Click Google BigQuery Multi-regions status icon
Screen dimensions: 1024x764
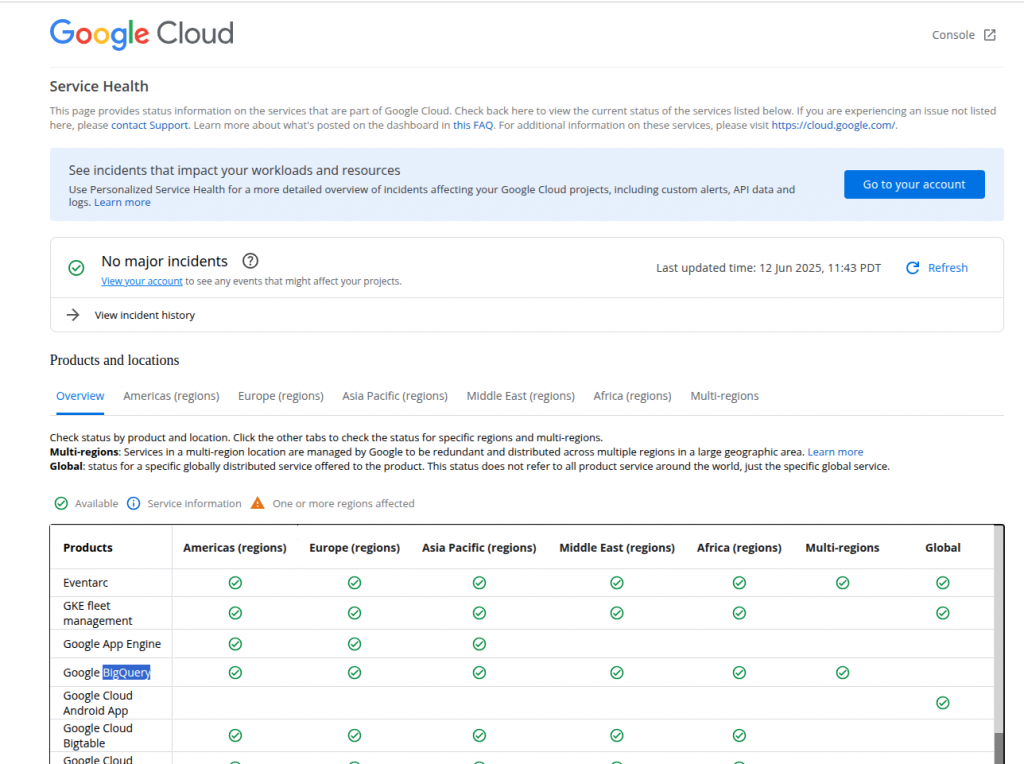coord(842,673)
